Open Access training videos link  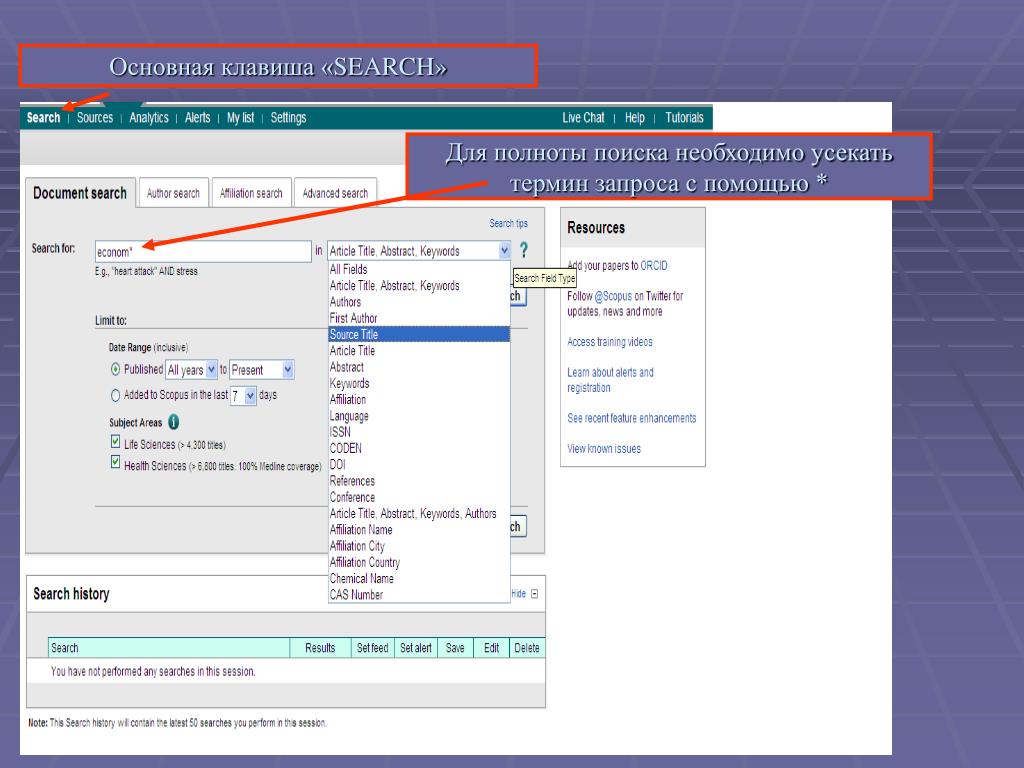[609, 342]
